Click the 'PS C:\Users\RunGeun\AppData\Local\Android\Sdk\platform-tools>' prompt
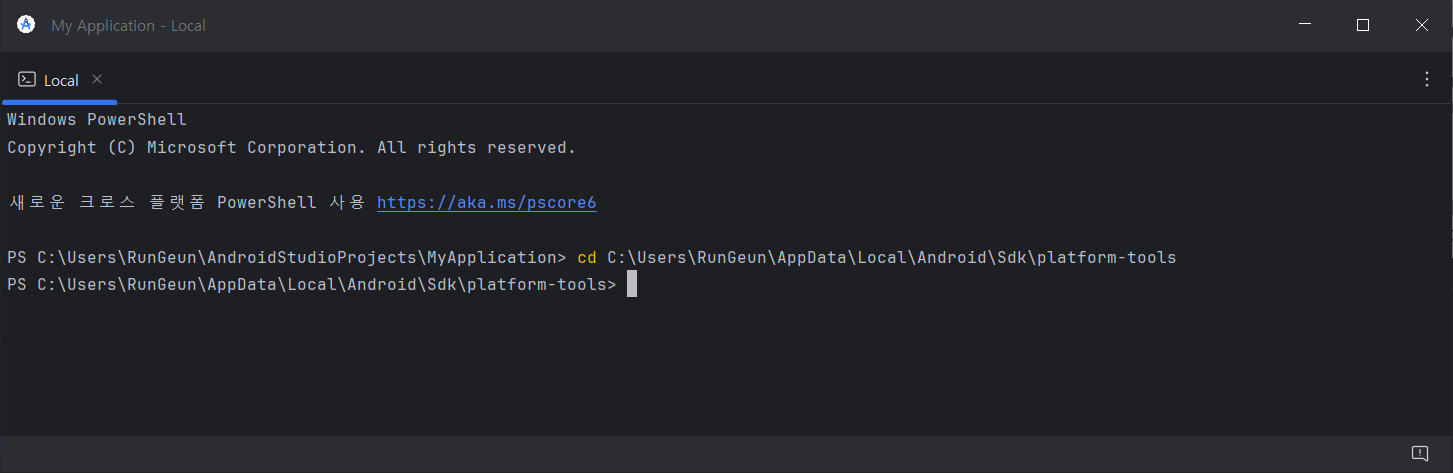 (x=312, y=286)
